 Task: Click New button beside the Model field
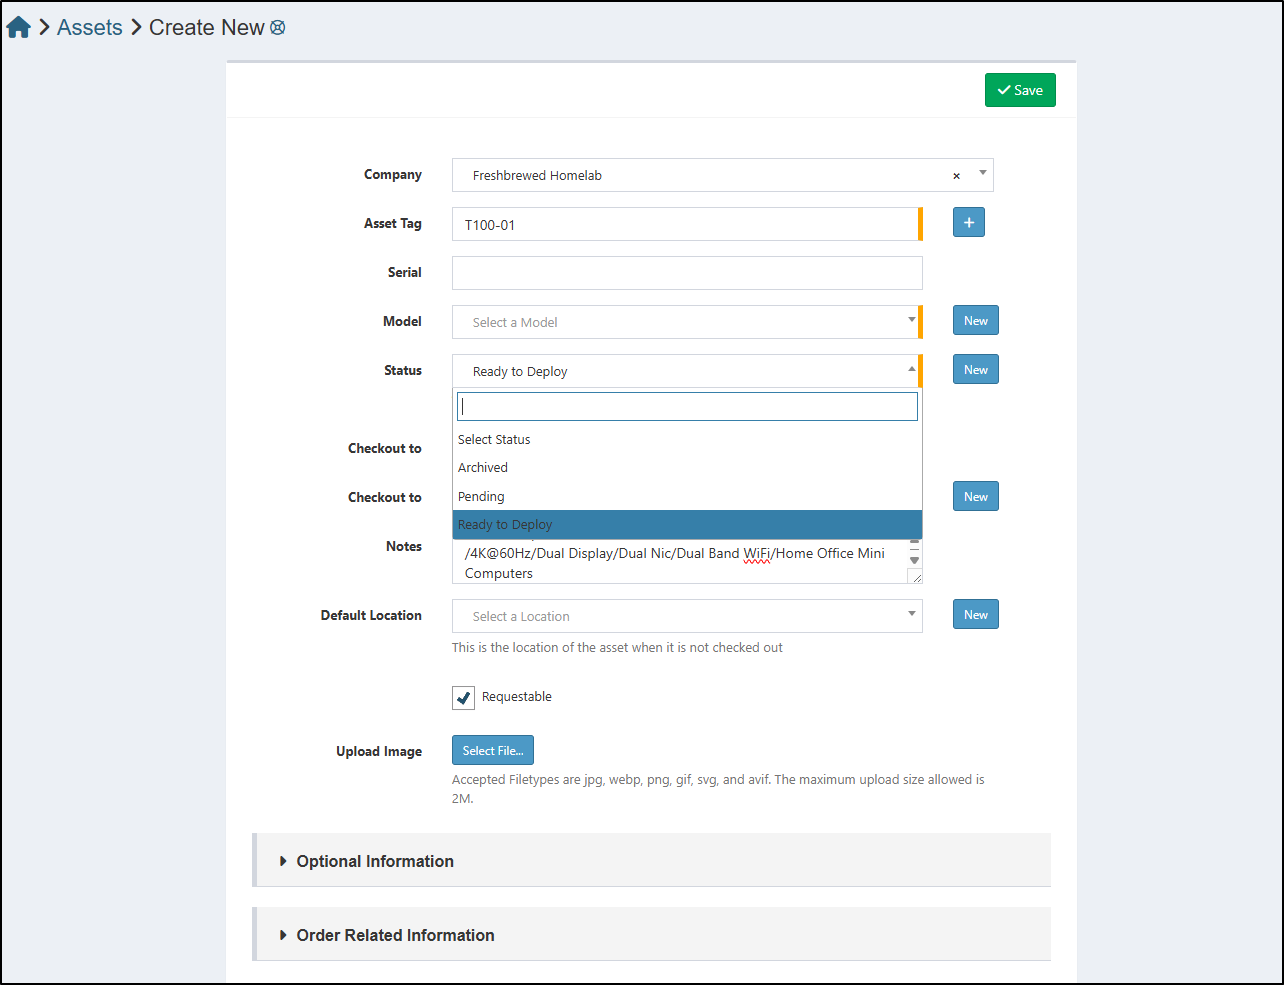pyautogui.click(x=975, y=321)
